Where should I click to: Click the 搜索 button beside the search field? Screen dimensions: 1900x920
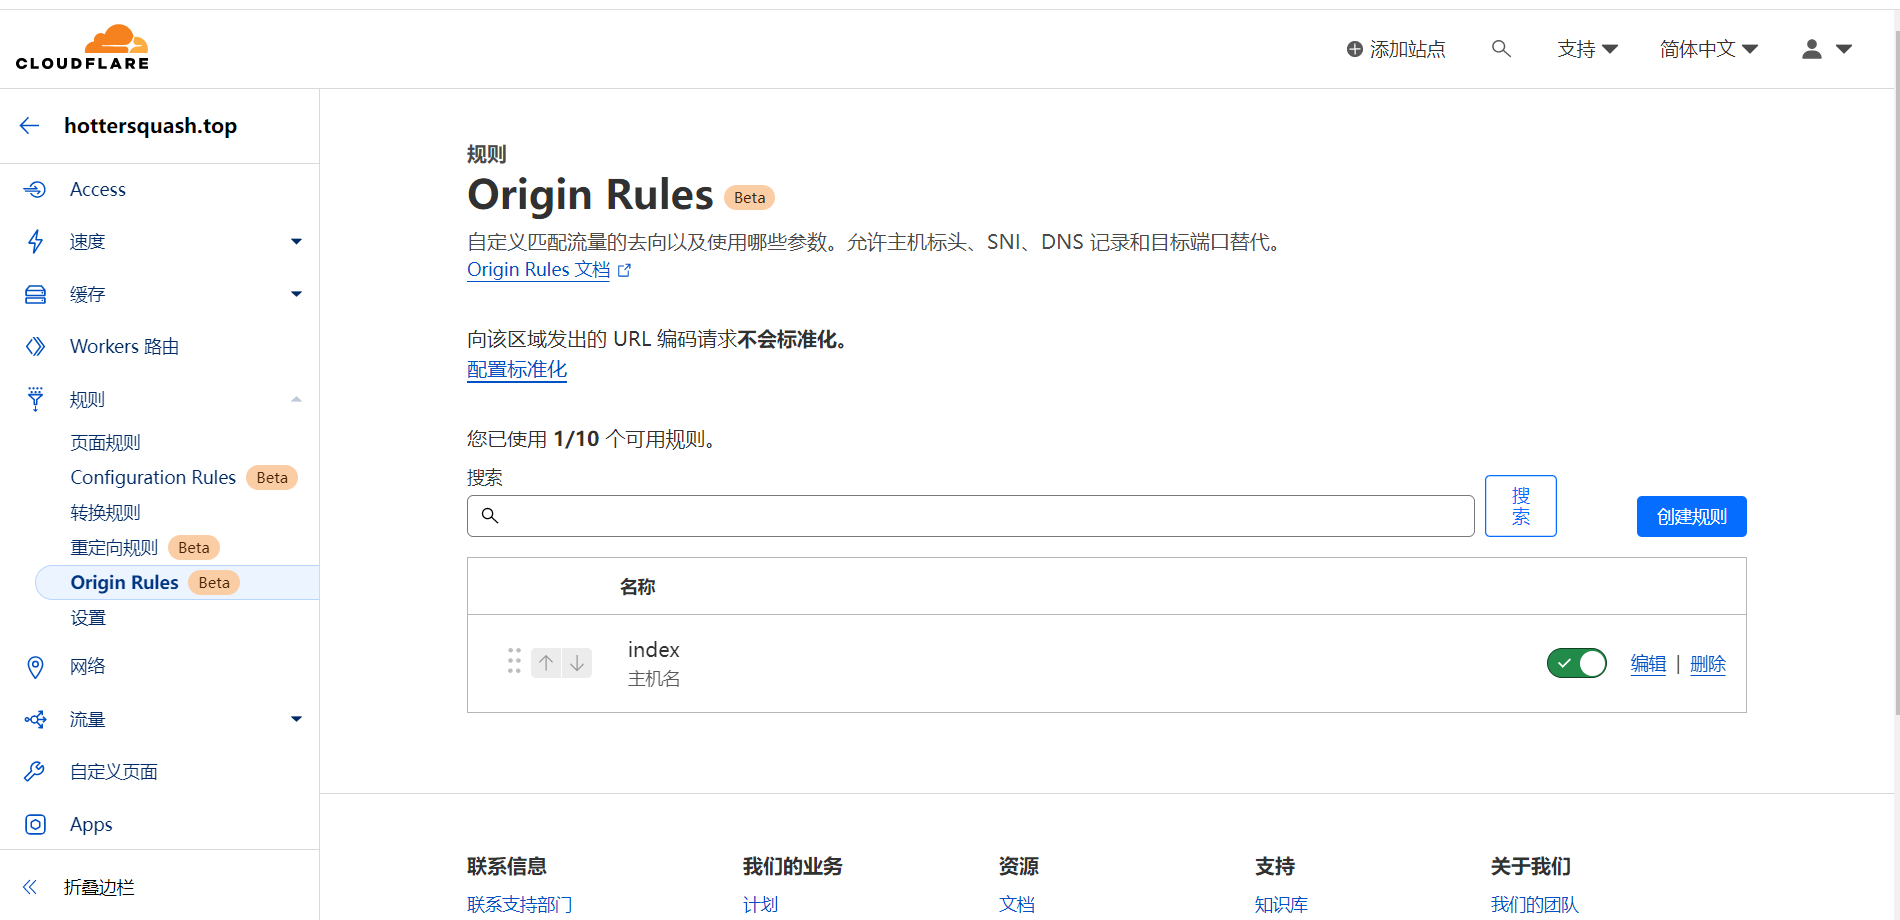[x=1520, y=506]
